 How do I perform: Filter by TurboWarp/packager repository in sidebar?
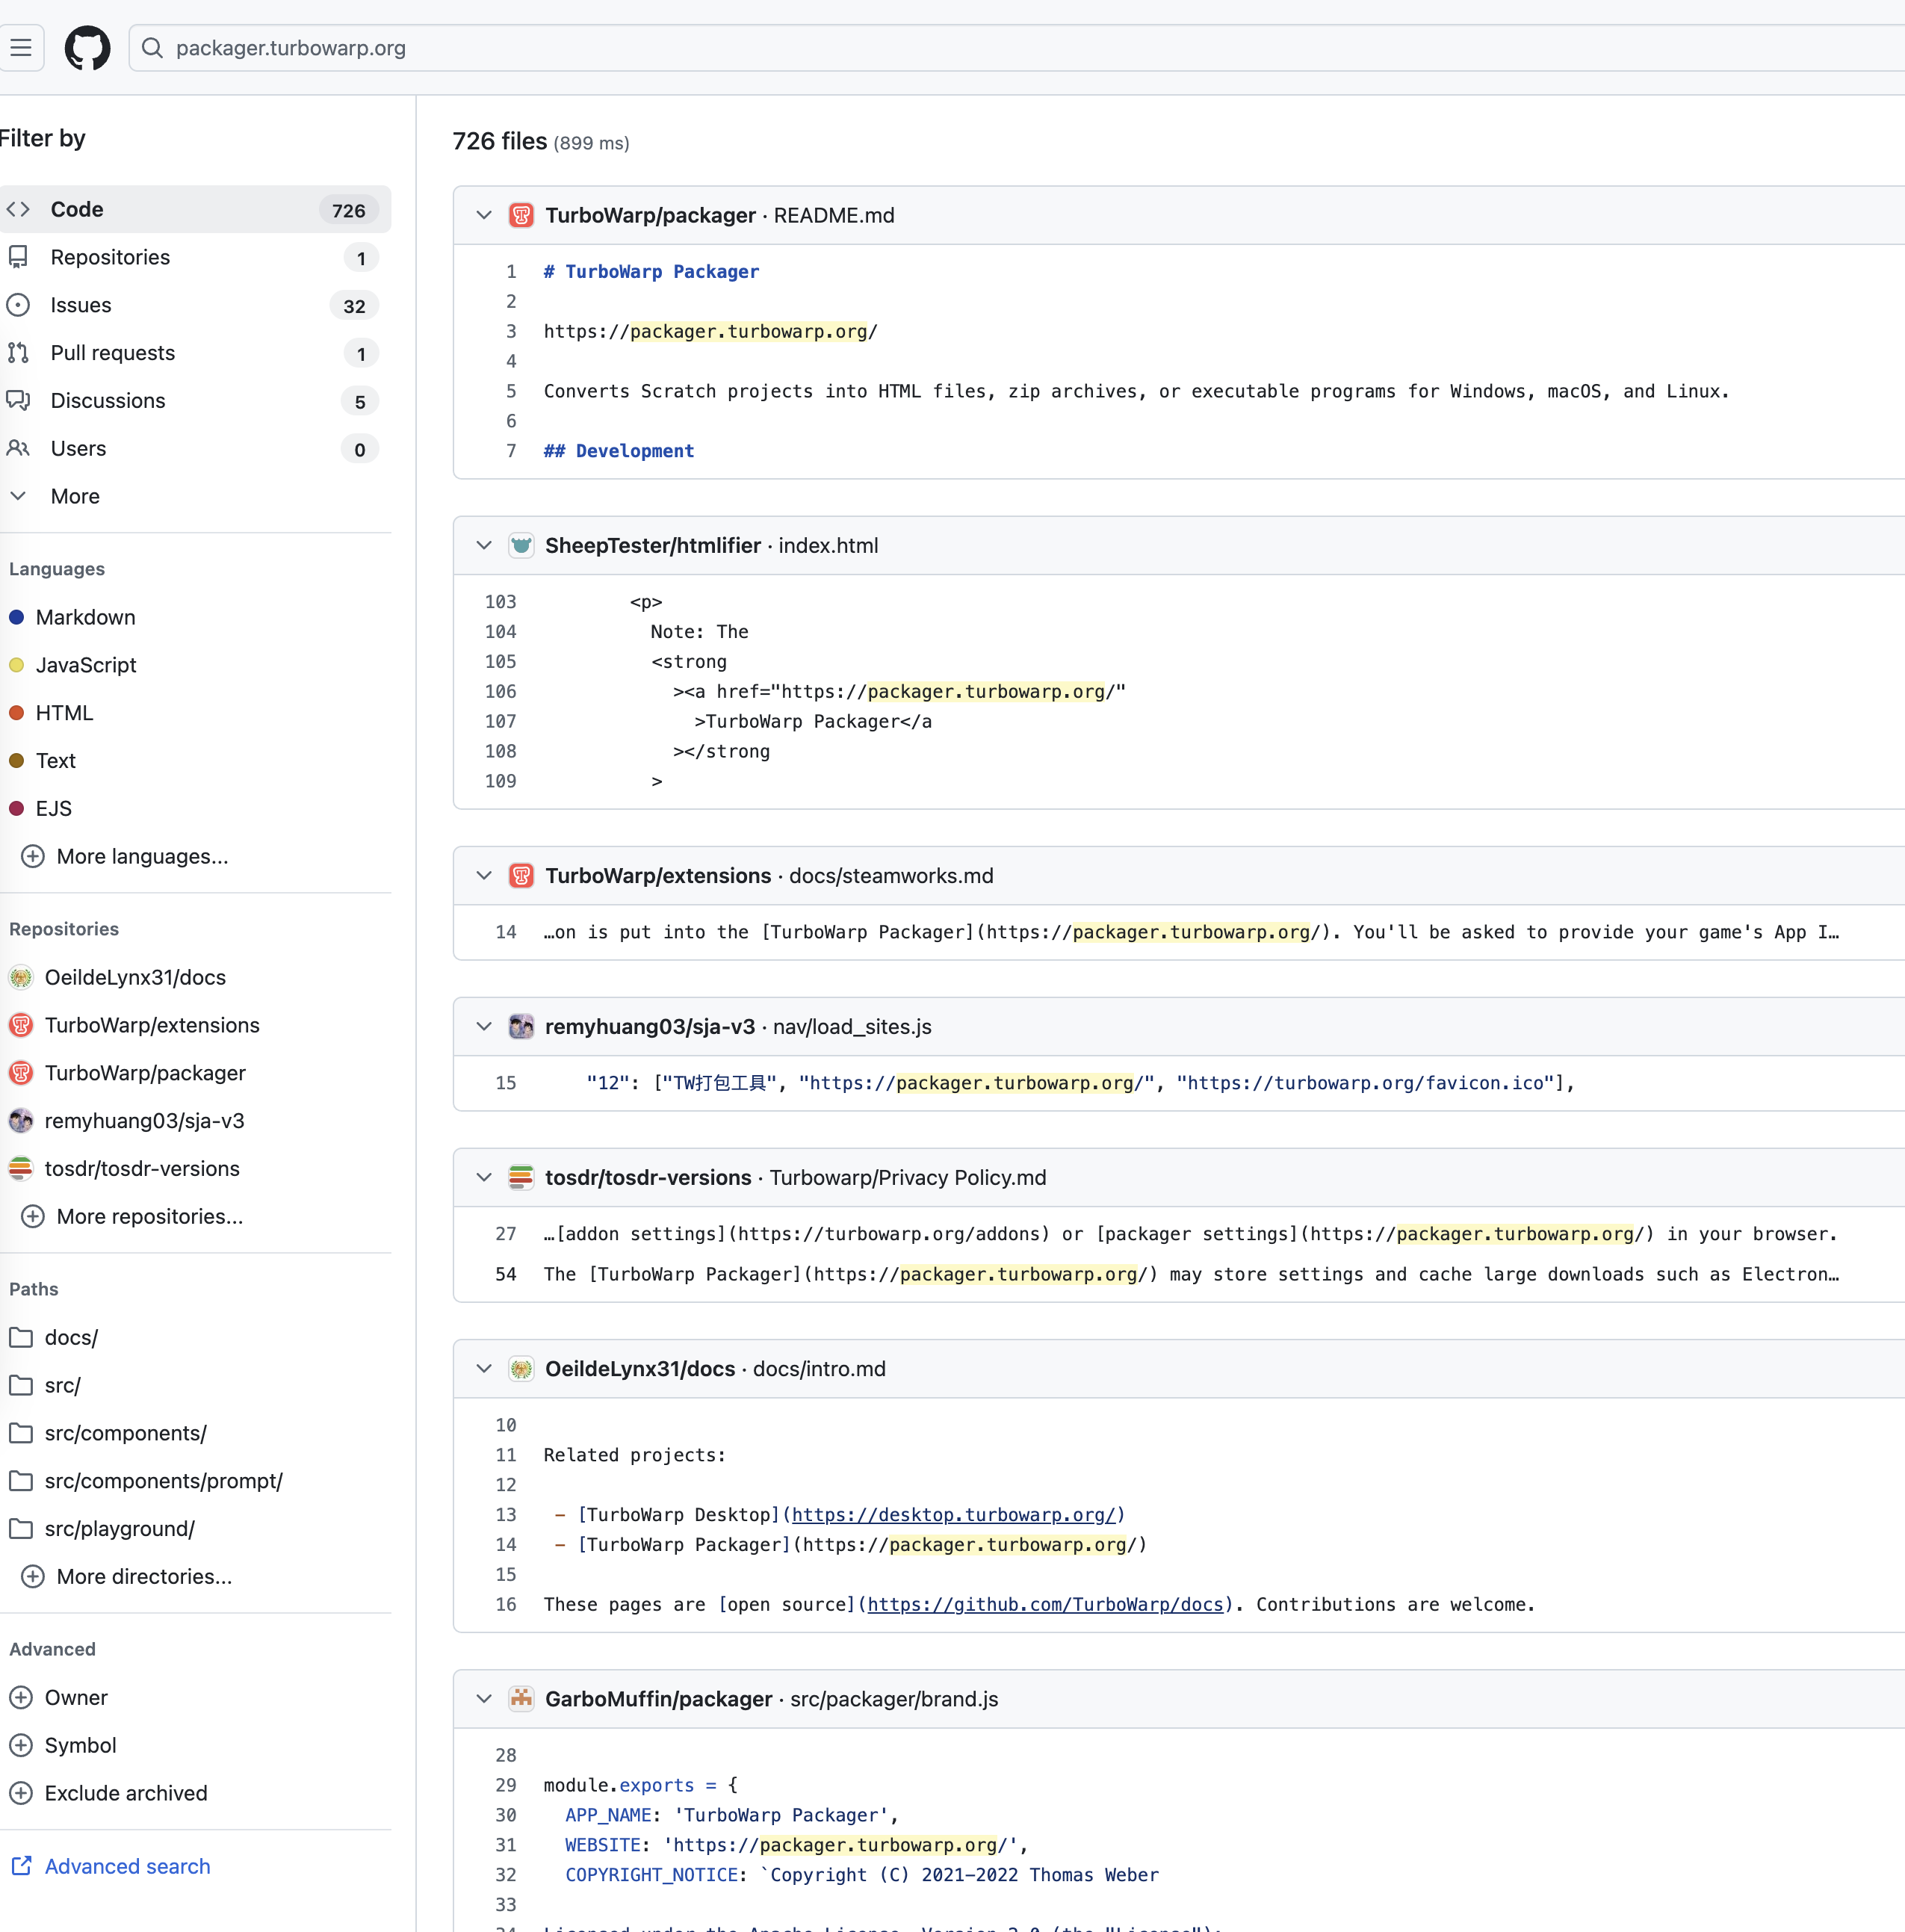click(127, 1073)
